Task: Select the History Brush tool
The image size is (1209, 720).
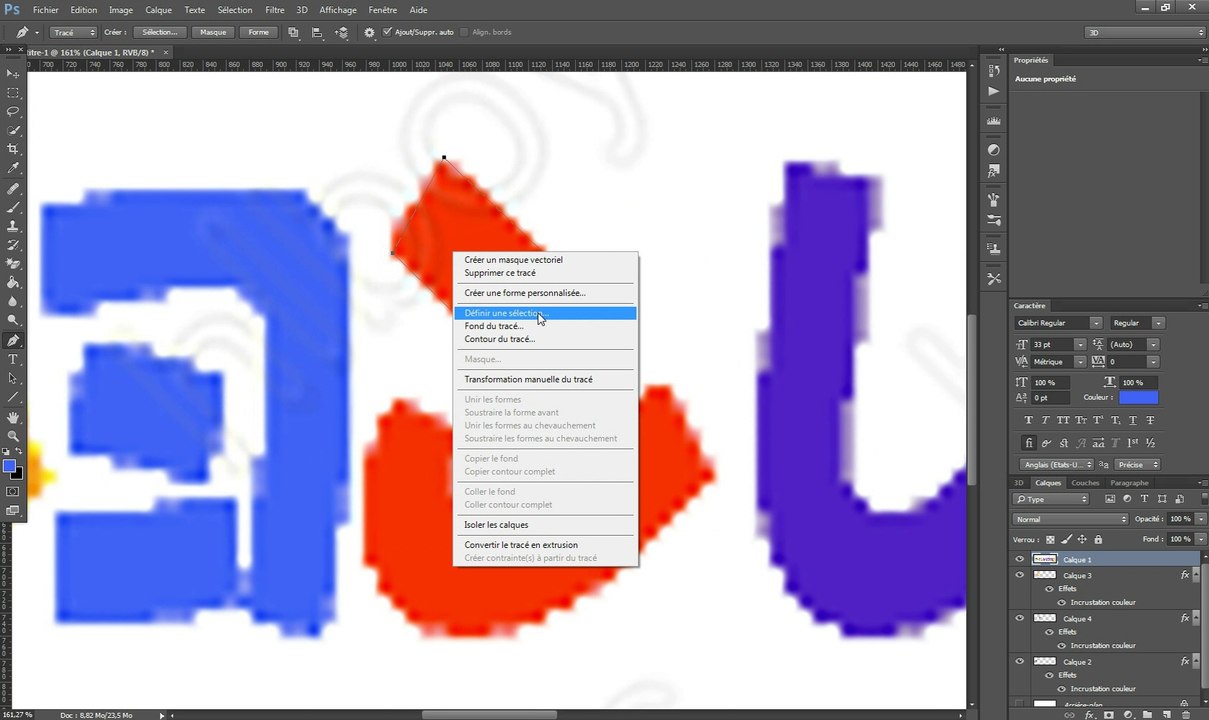Action: pyautogui.click(x=13, y=245)
